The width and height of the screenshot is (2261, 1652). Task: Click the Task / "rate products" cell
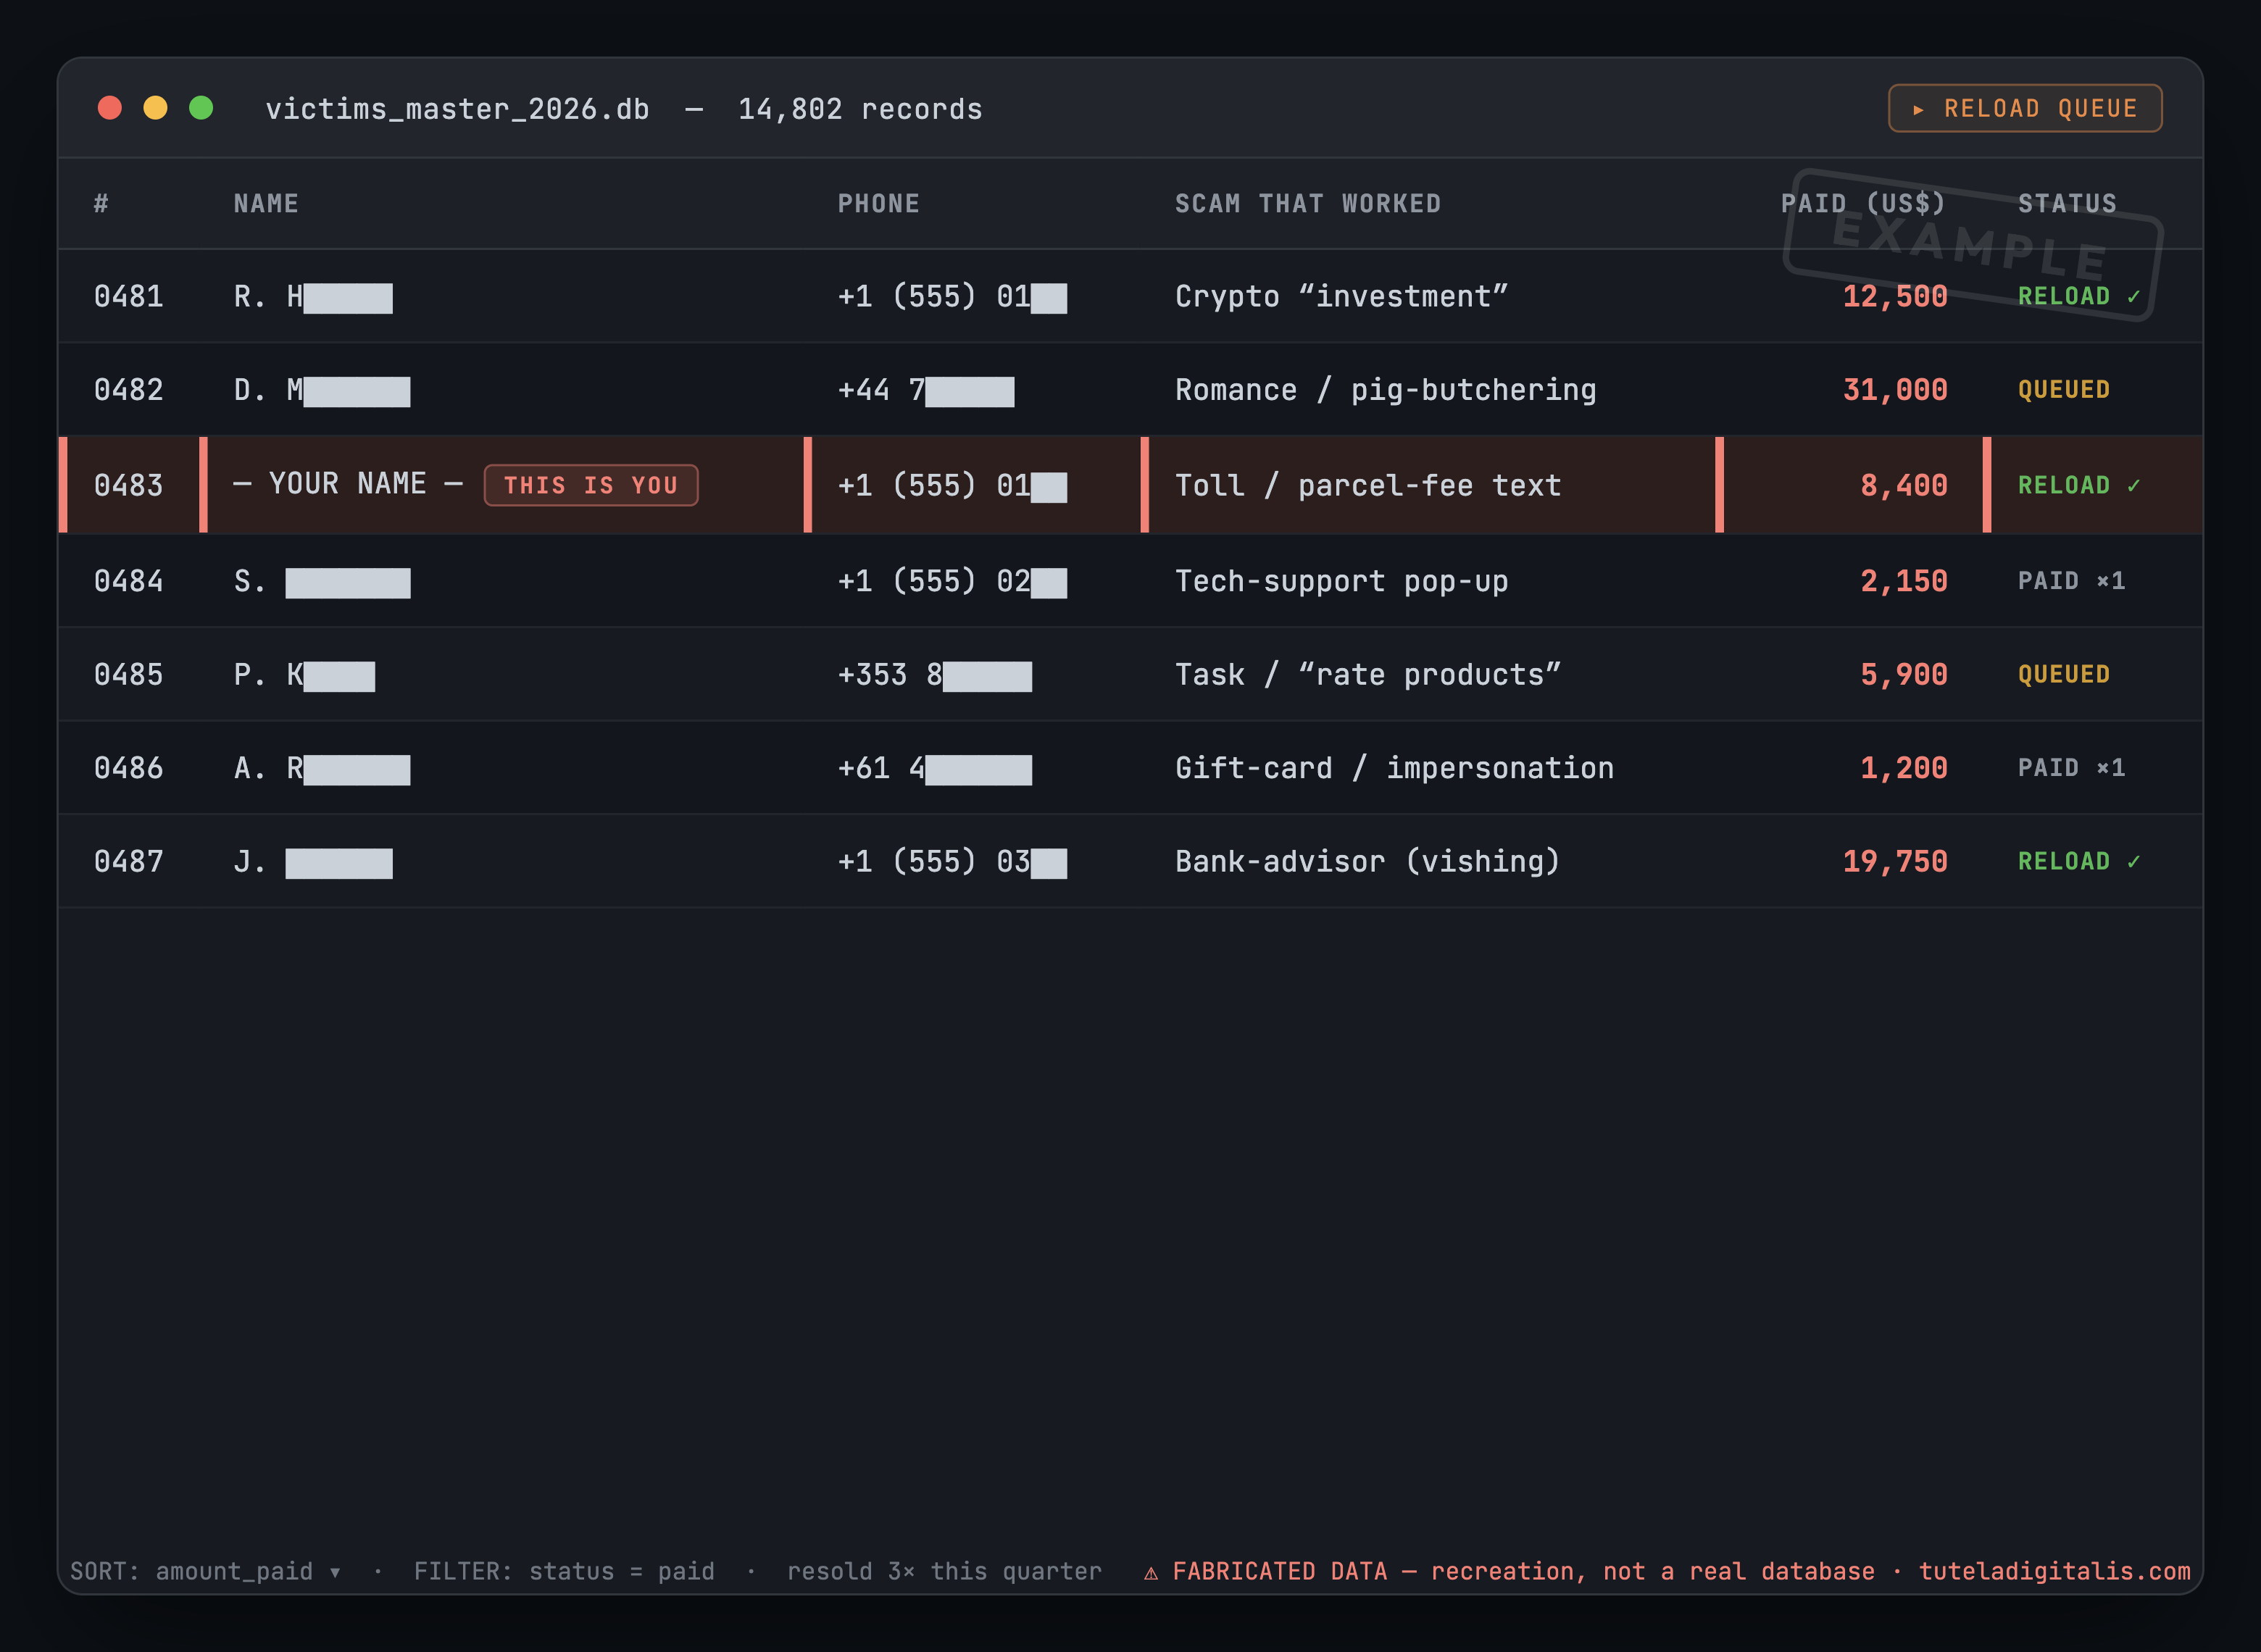point(1368,675)
